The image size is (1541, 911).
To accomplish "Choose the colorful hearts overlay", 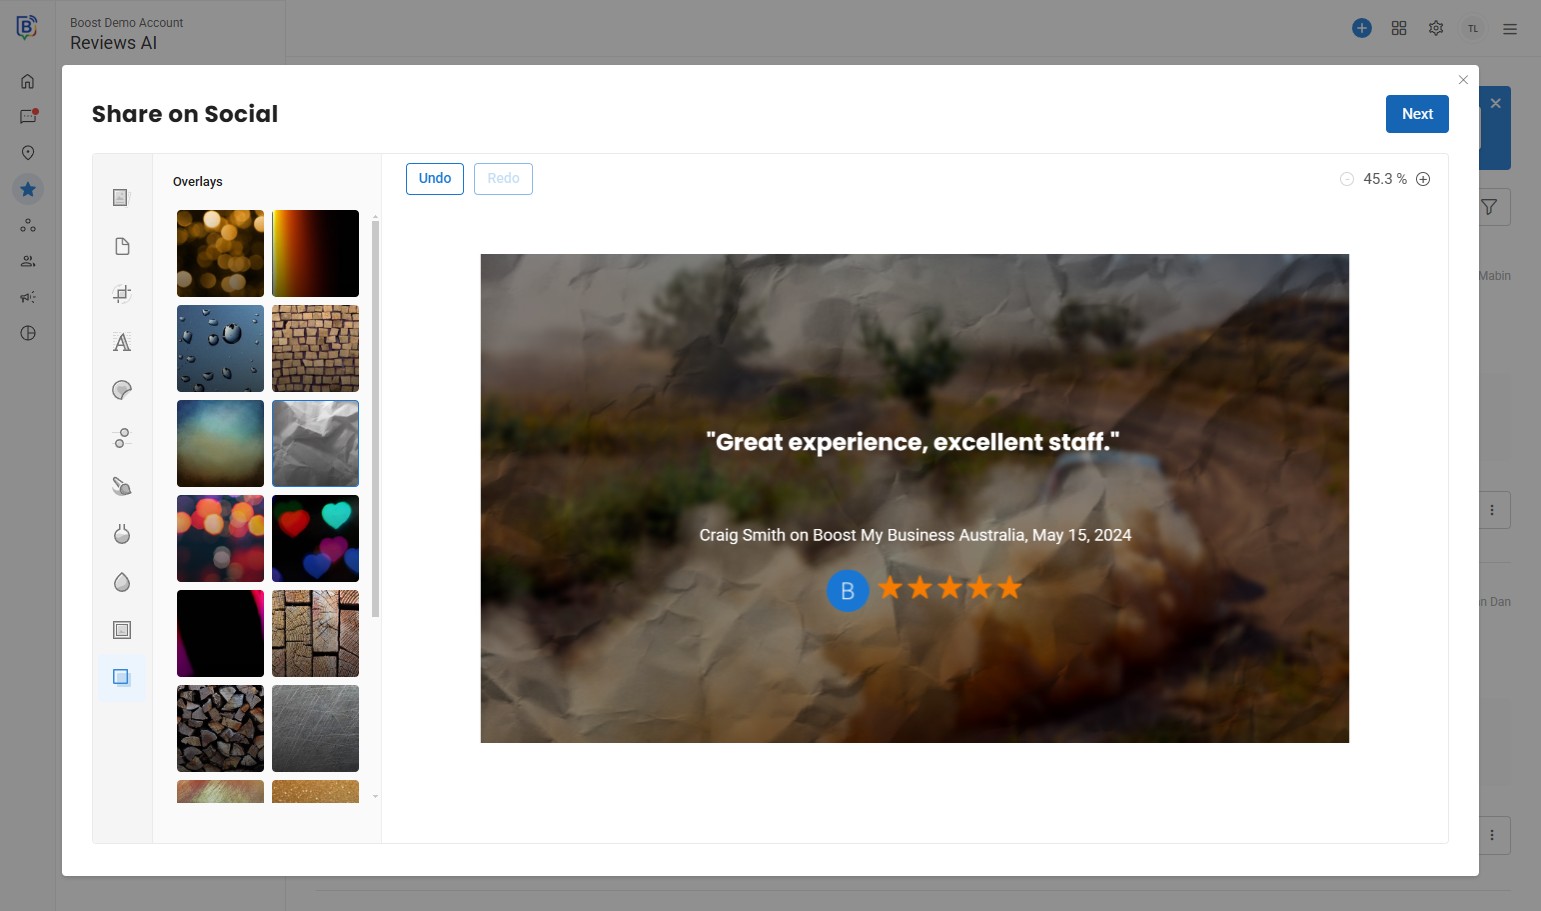I will click(x=315, y=538).
